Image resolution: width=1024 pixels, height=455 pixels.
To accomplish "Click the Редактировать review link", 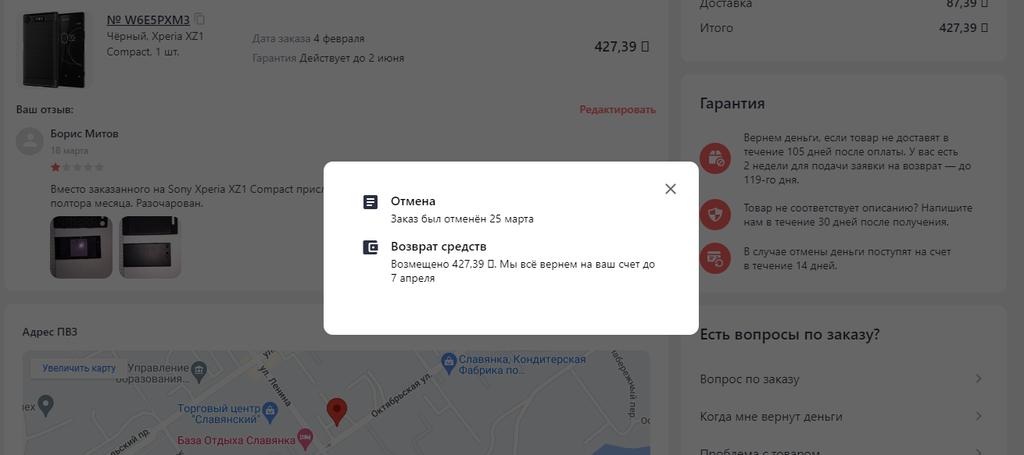I will (617, 110).
